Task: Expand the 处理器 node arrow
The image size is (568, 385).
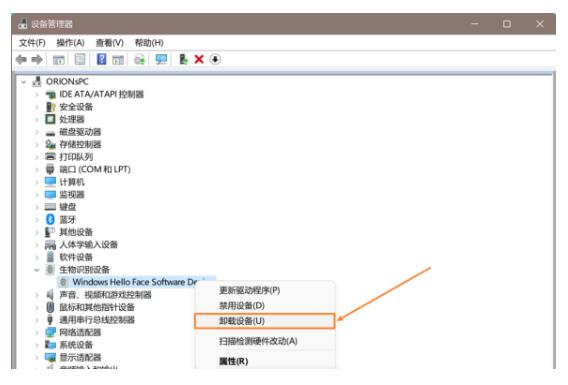Action: pos(37,119)
